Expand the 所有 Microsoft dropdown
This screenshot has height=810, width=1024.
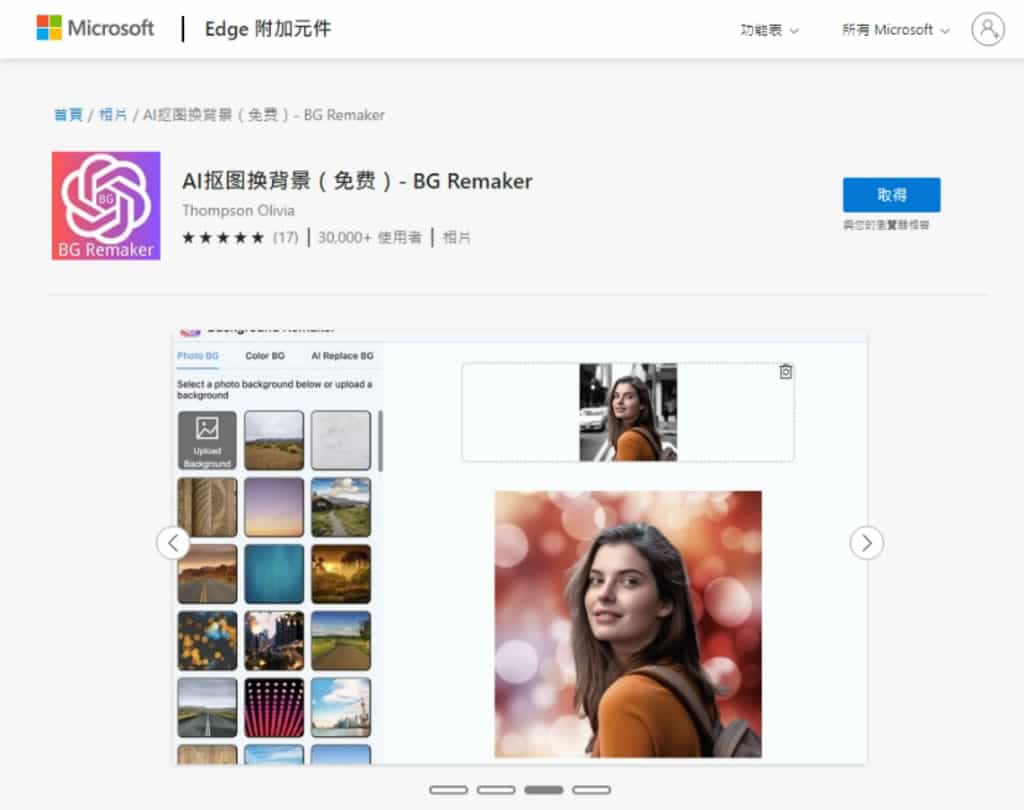pos(895,30)
